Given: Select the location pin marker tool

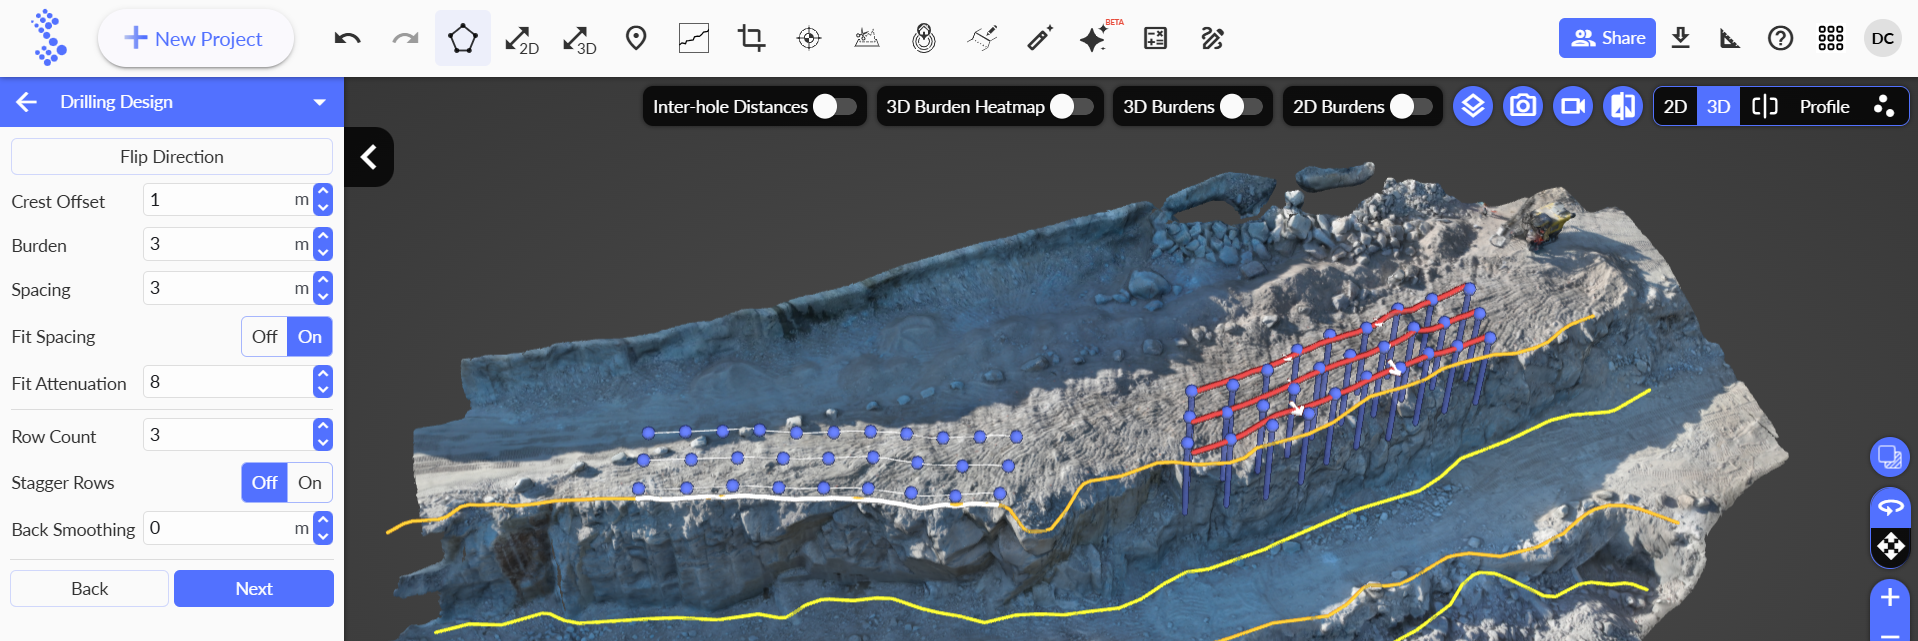Looking at the screenshot, I should tap(636, 39).
